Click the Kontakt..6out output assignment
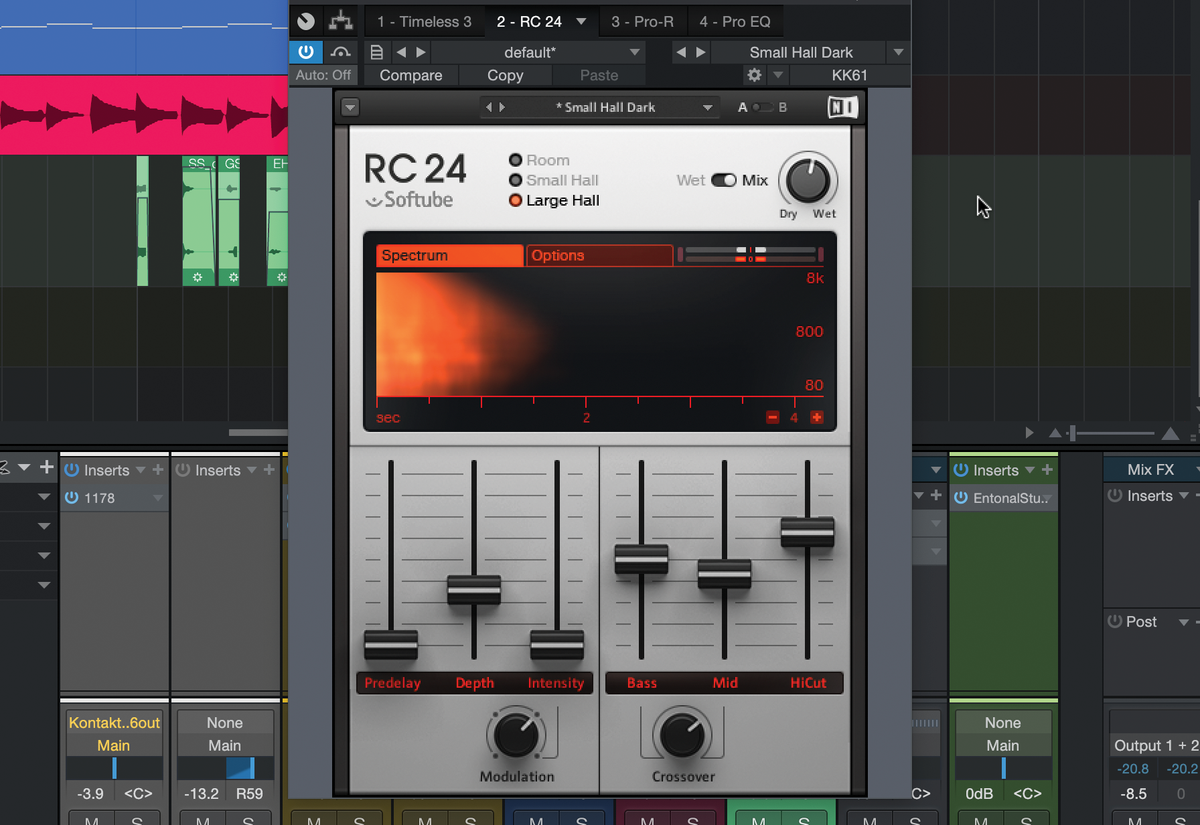This screenshot has width=1200, height=825. click(113, 722)
